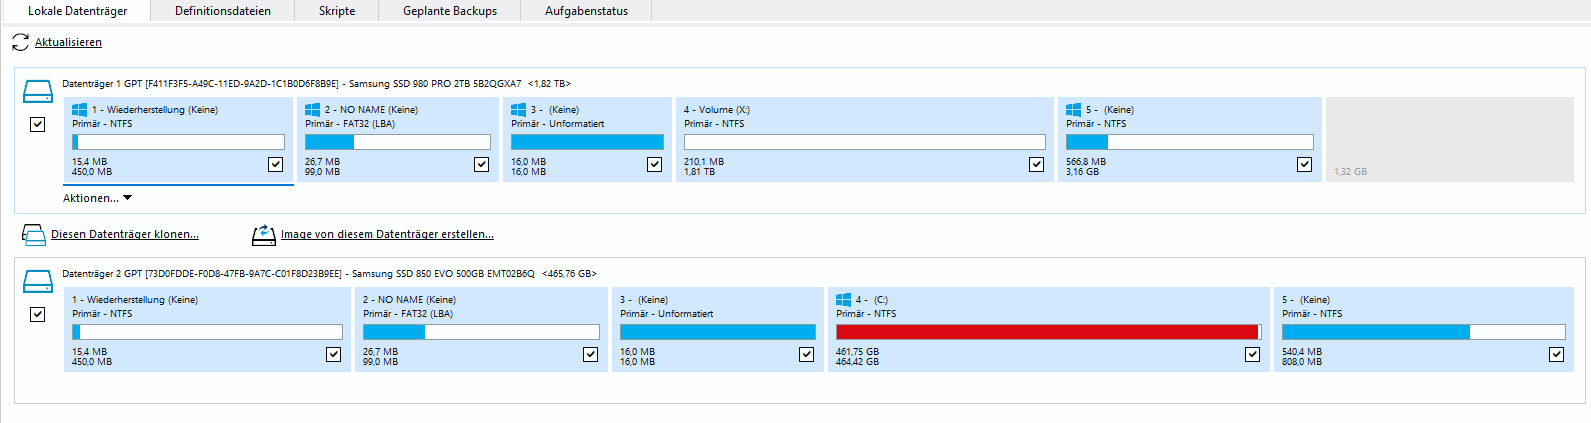Click usage bar of disk 2 NO NAME partition
This screenshot has height=423, width=1591.
481,332
